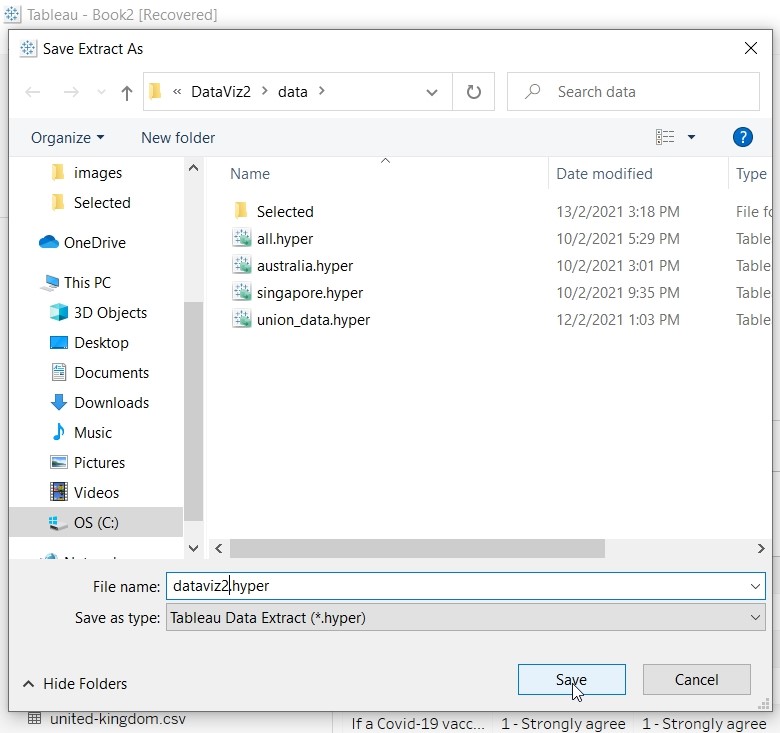Select the singapore.hyper file
This screenshot has width=780, height=733.
[x=309, y=293]
